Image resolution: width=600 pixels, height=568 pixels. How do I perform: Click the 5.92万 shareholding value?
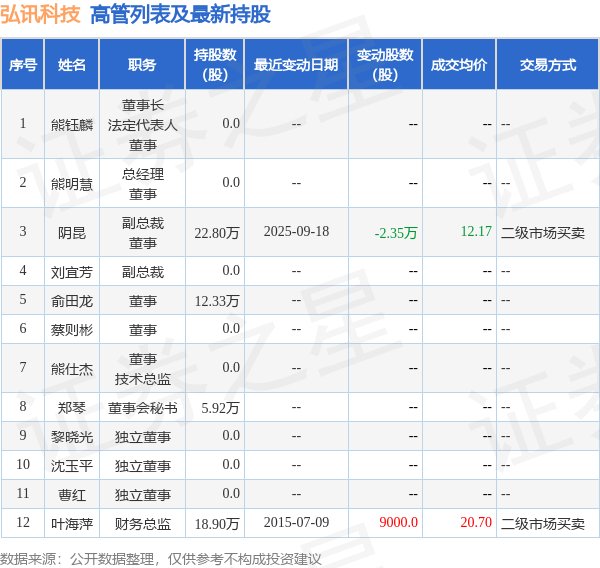pos(220,408)
